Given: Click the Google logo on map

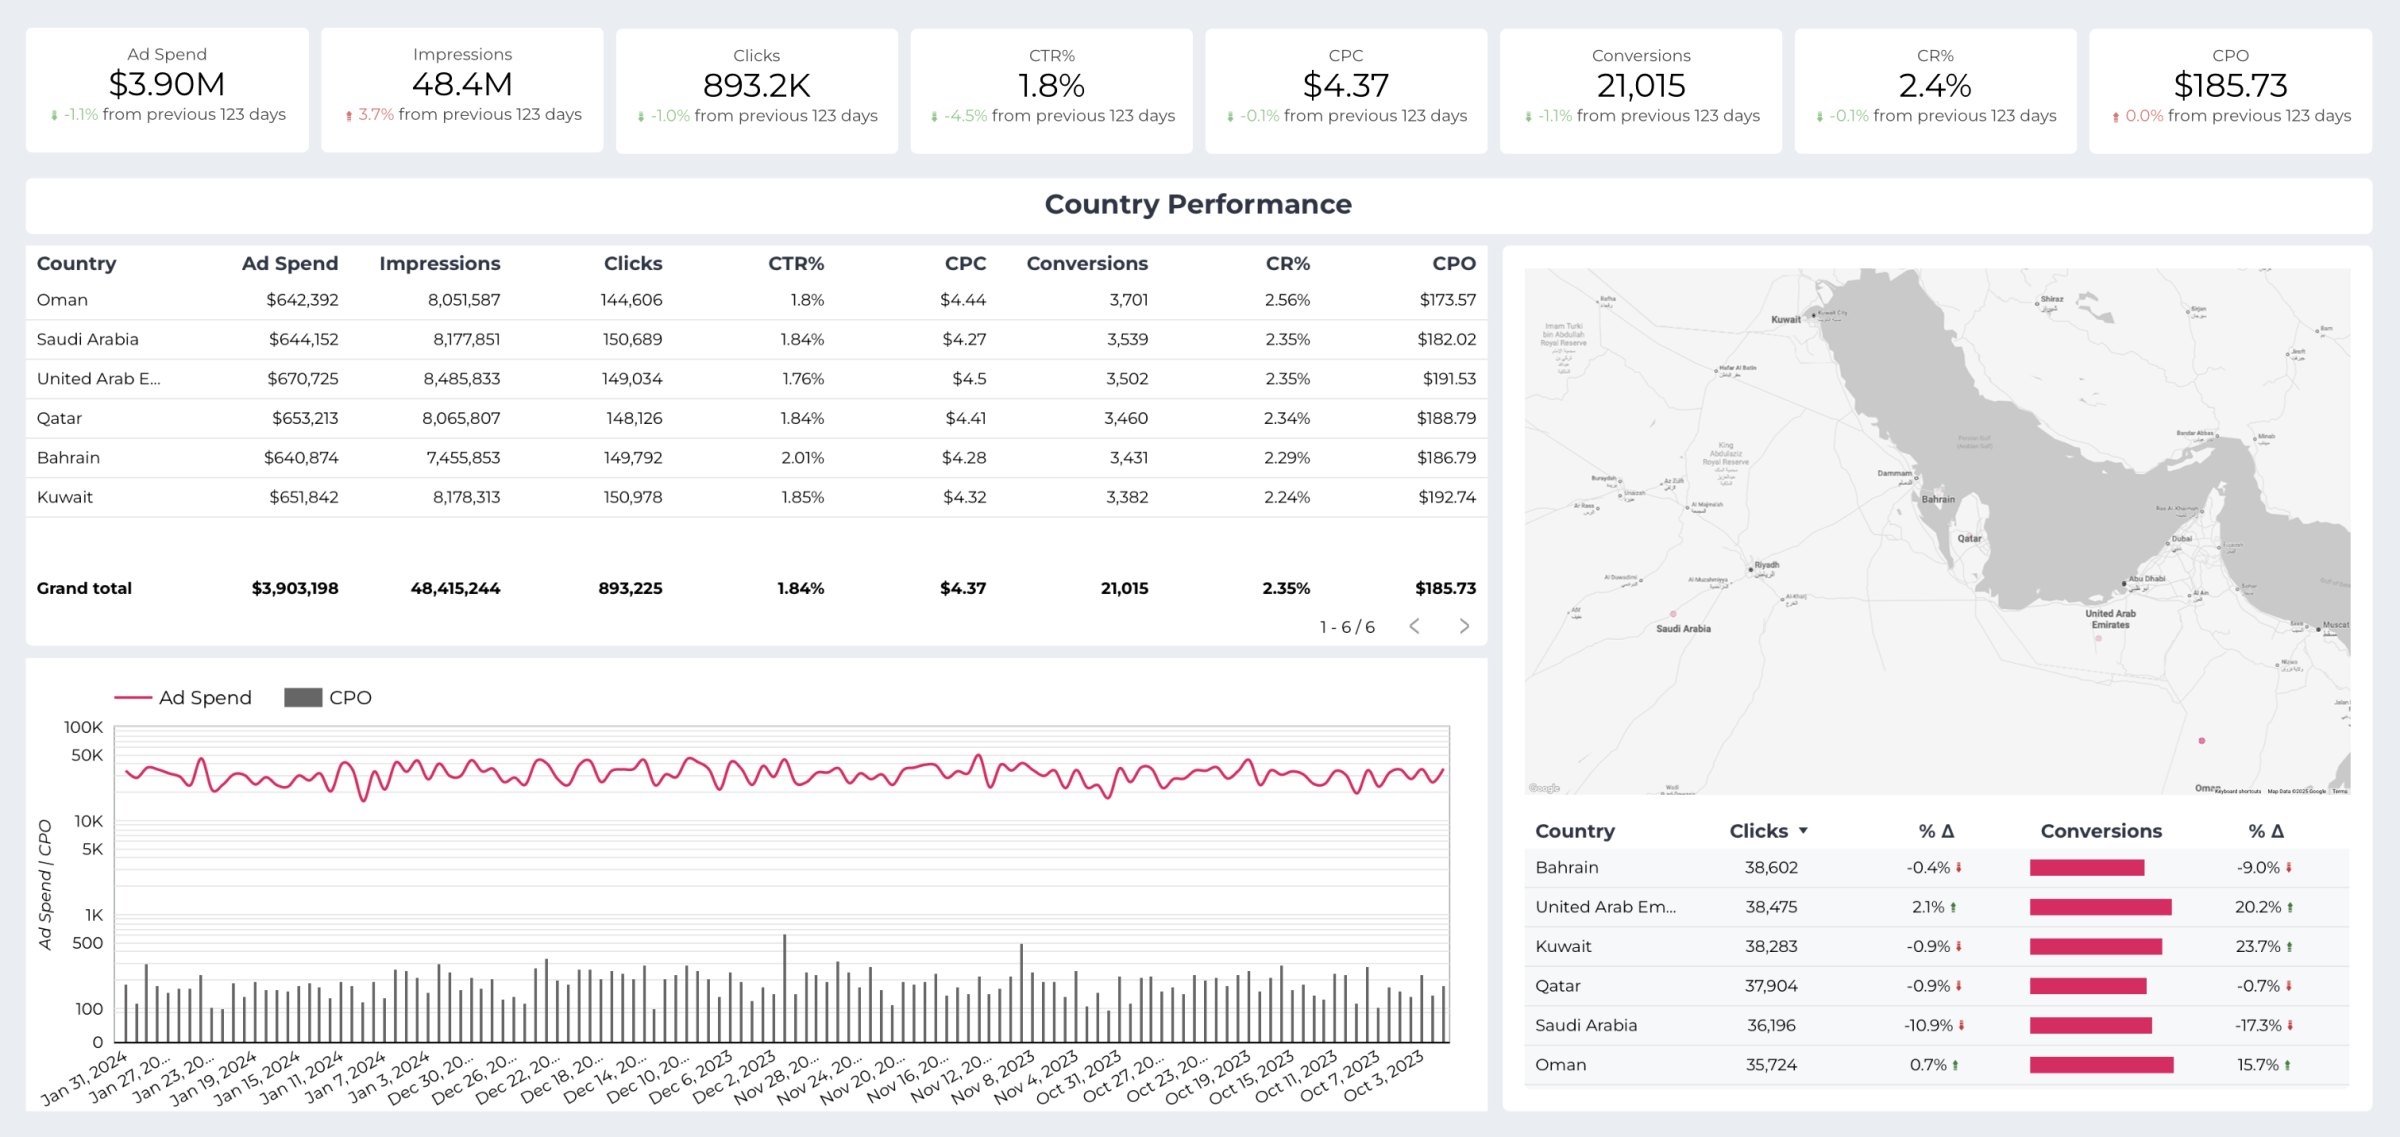Looking at the screenshot, I should coord(1544,788).
